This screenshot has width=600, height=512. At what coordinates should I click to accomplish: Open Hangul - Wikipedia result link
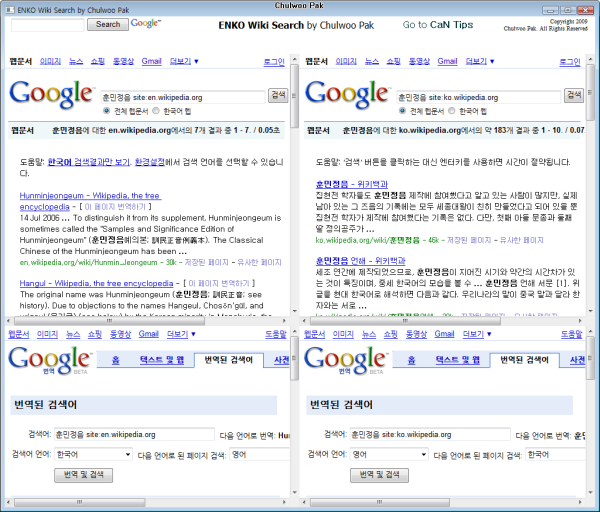[x=96, y=283]
